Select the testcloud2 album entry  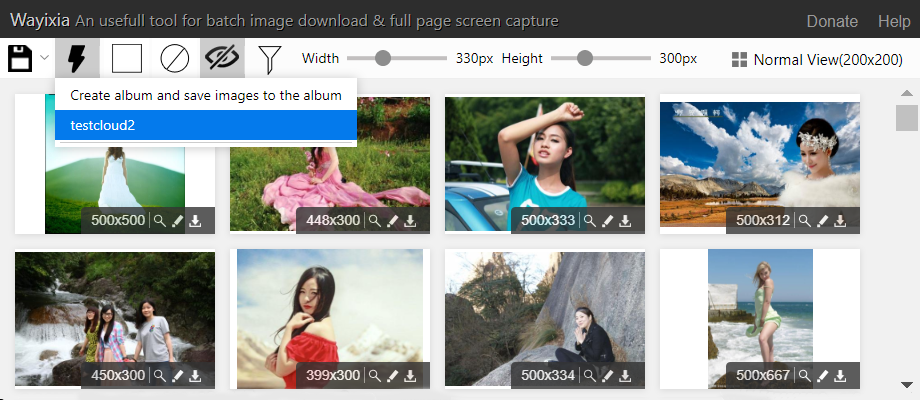tap(206, 125)
